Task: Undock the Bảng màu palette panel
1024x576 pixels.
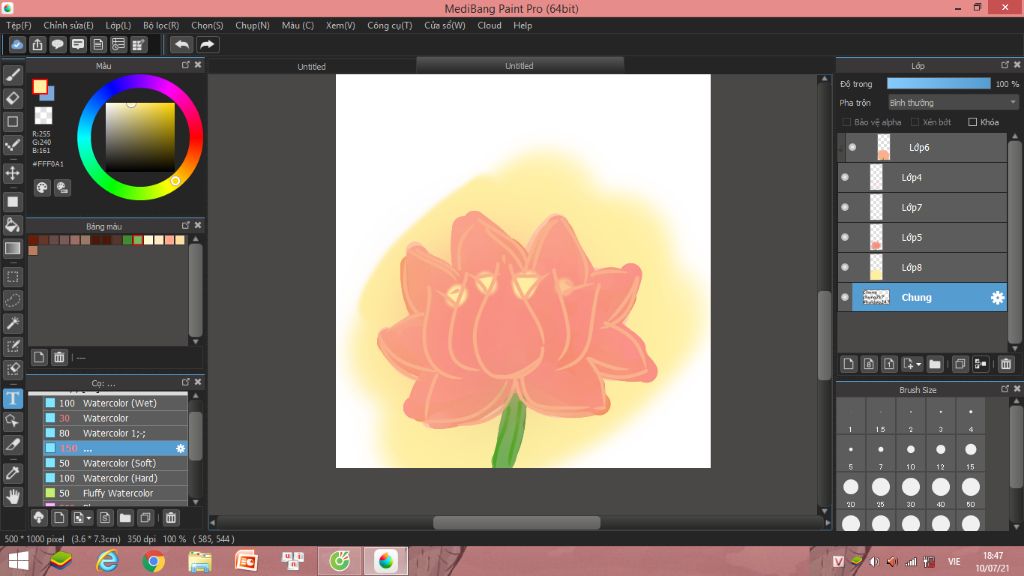Action: click(x=185, y=225)
